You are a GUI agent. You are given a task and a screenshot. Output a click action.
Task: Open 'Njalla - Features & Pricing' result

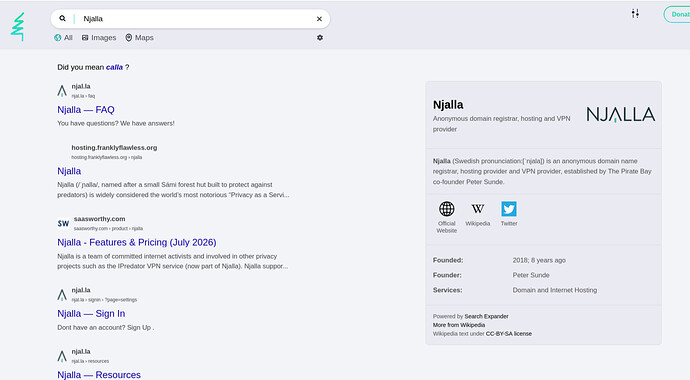point(137,242)
